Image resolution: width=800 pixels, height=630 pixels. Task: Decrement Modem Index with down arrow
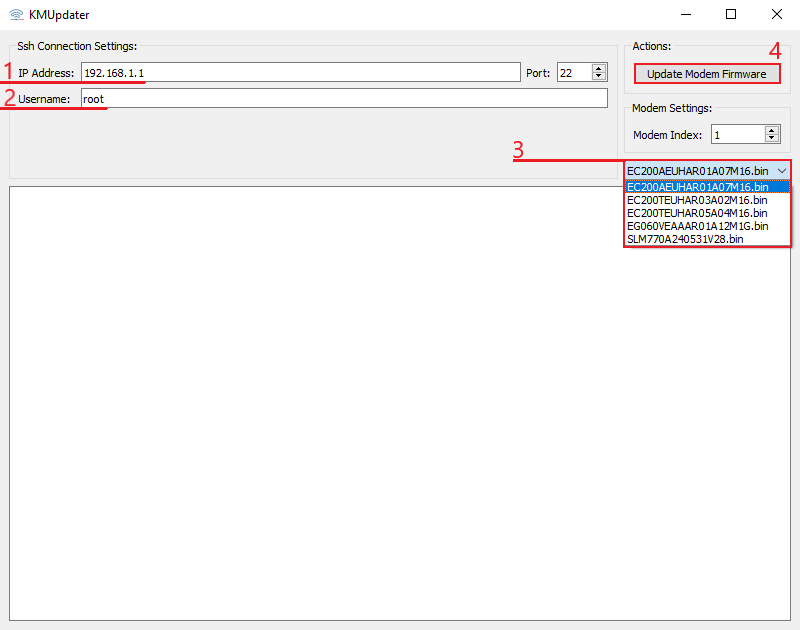tap(772, 139)
